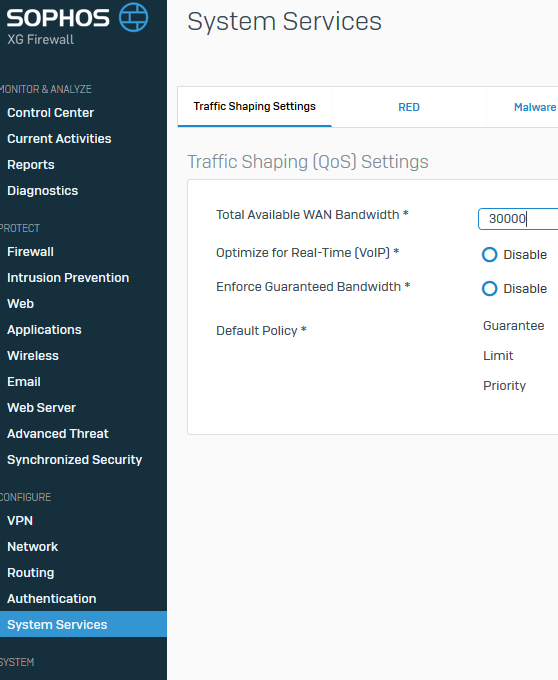Go to Current Activities
Image resolution: width=558 pixels, height=680 pixels.
pyautogui.click(x=59, y=139)
